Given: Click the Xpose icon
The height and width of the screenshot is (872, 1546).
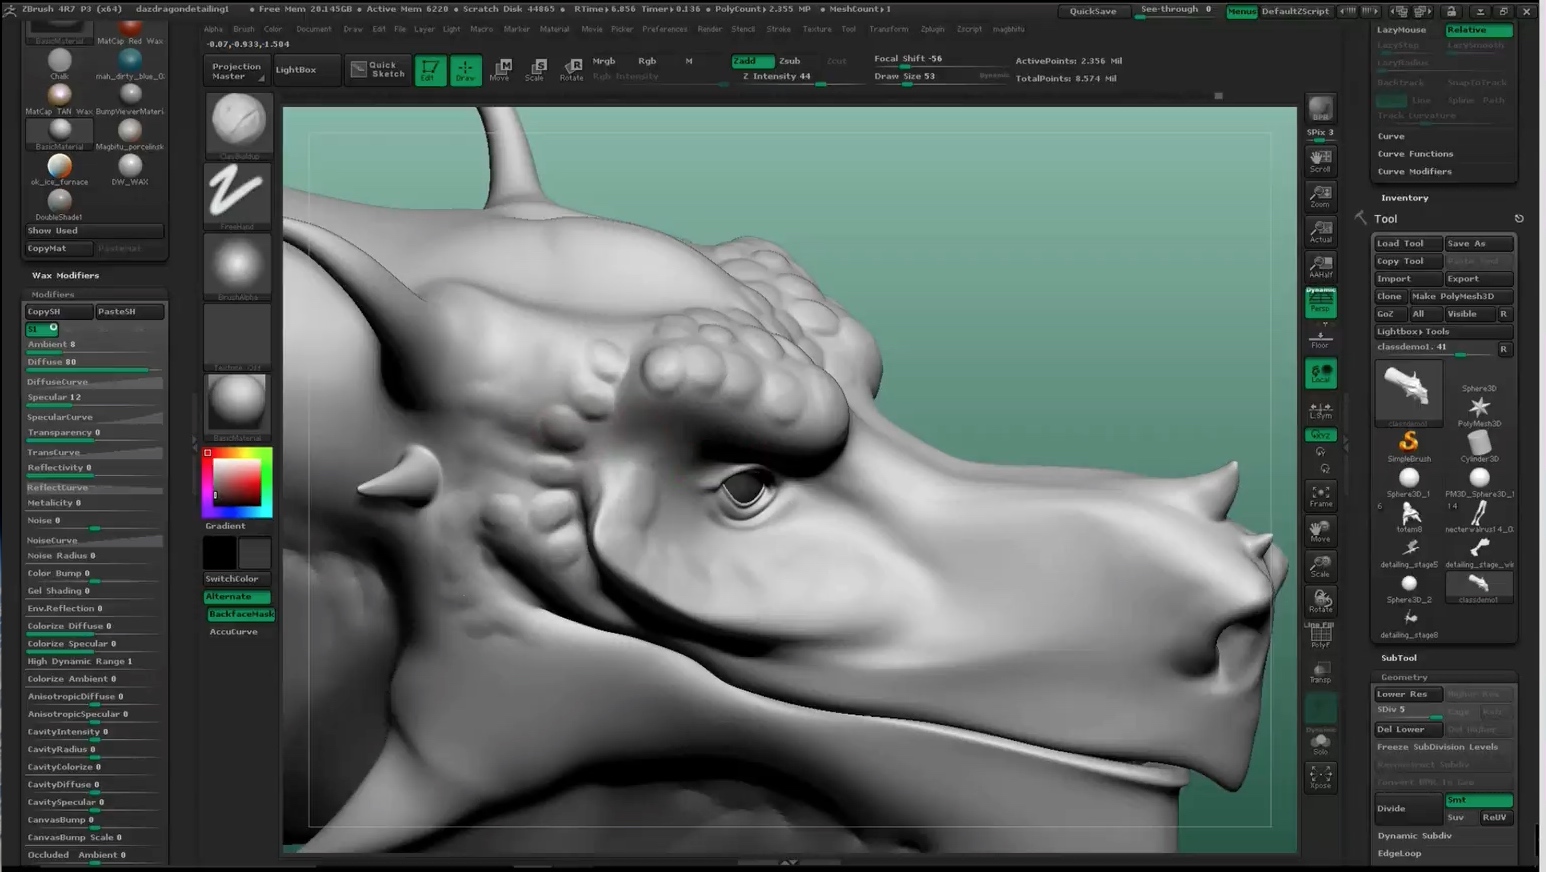Looking at the screenshot, I should click(x=1320, y=777).
